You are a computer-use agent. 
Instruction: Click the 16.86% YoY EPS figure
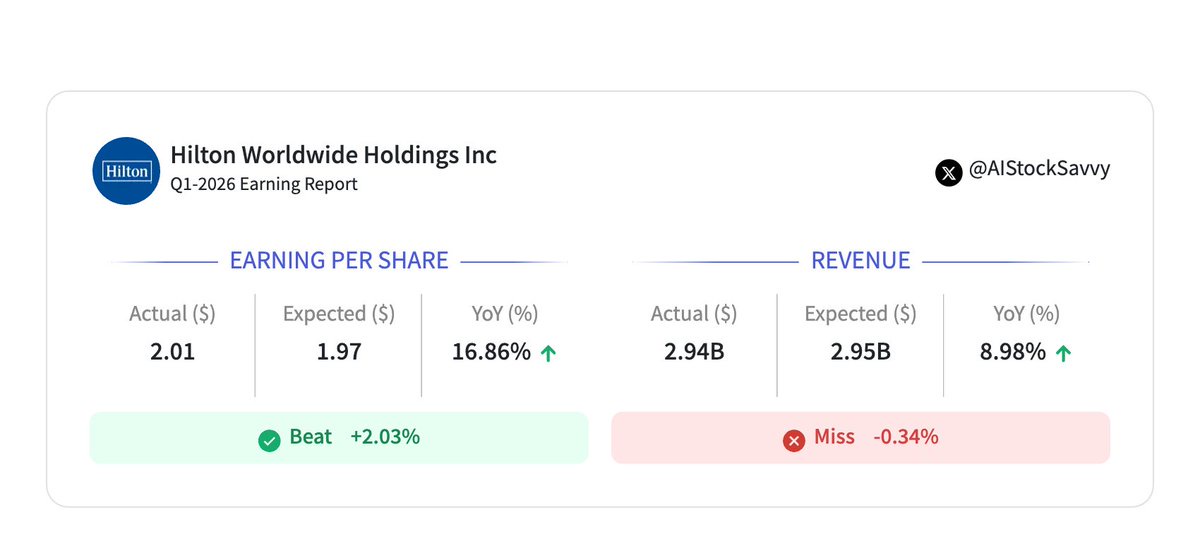pyautogui.click(x=490, y=352)
